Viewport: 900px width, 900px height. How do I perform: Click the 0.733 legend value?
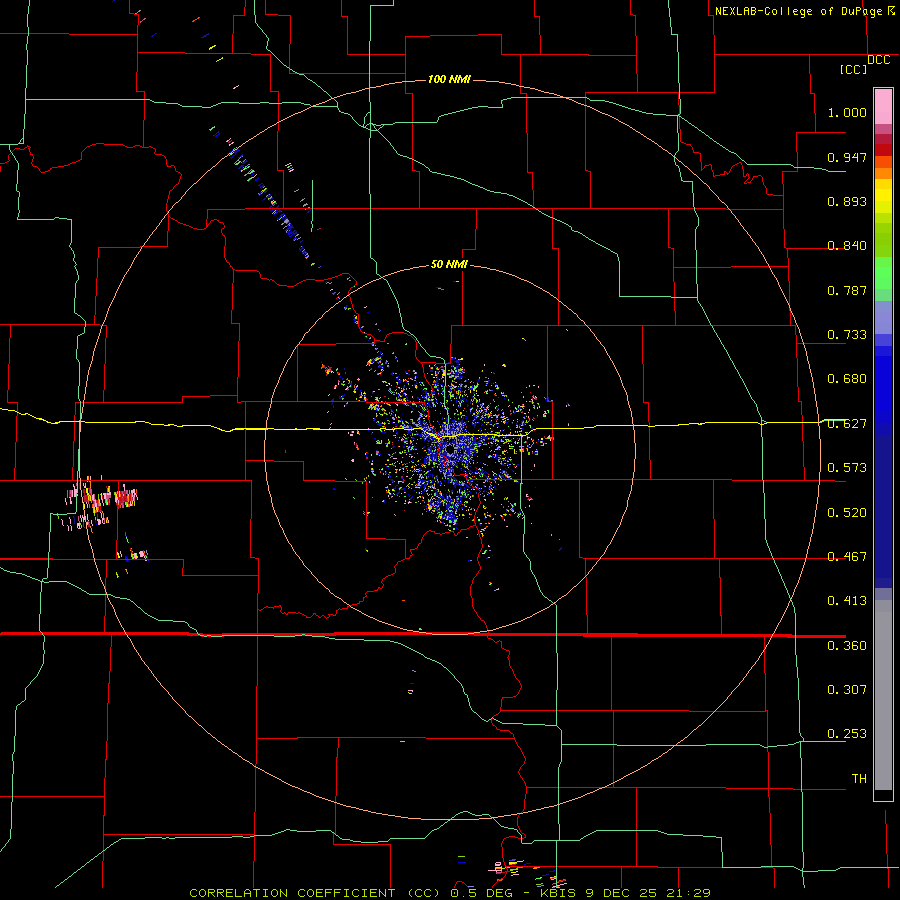(x=847, y=335)
